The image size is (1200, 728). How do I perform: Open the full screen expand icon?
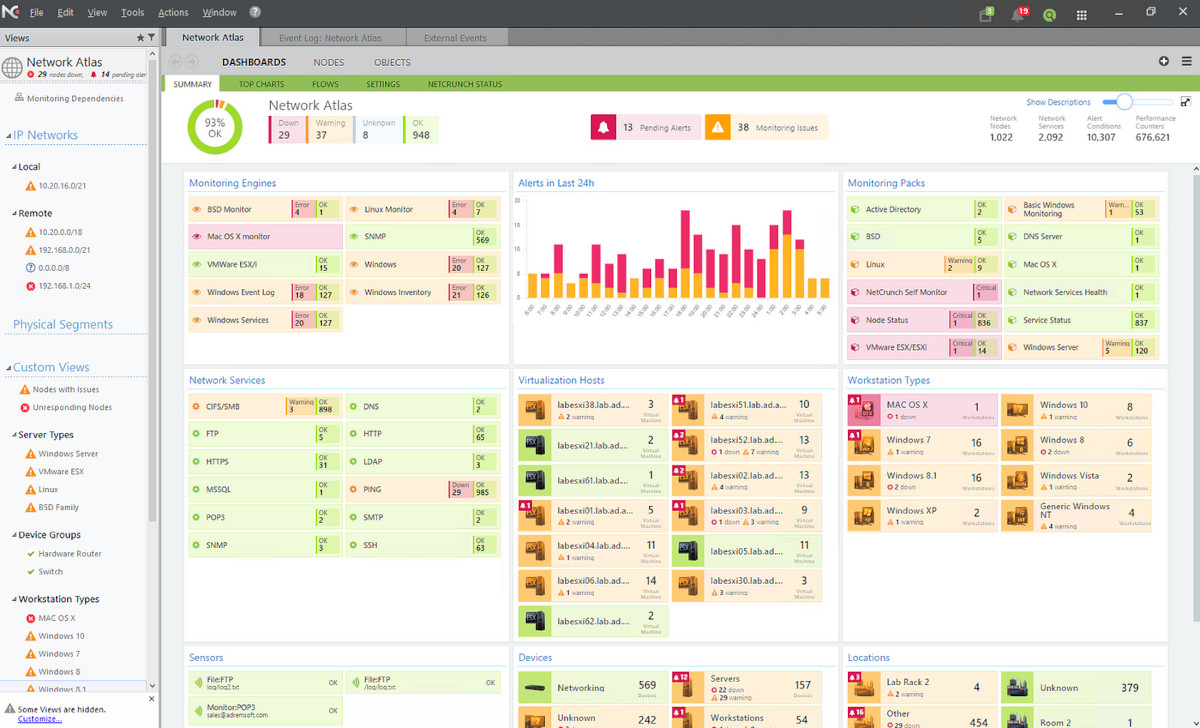(1186, 101)
